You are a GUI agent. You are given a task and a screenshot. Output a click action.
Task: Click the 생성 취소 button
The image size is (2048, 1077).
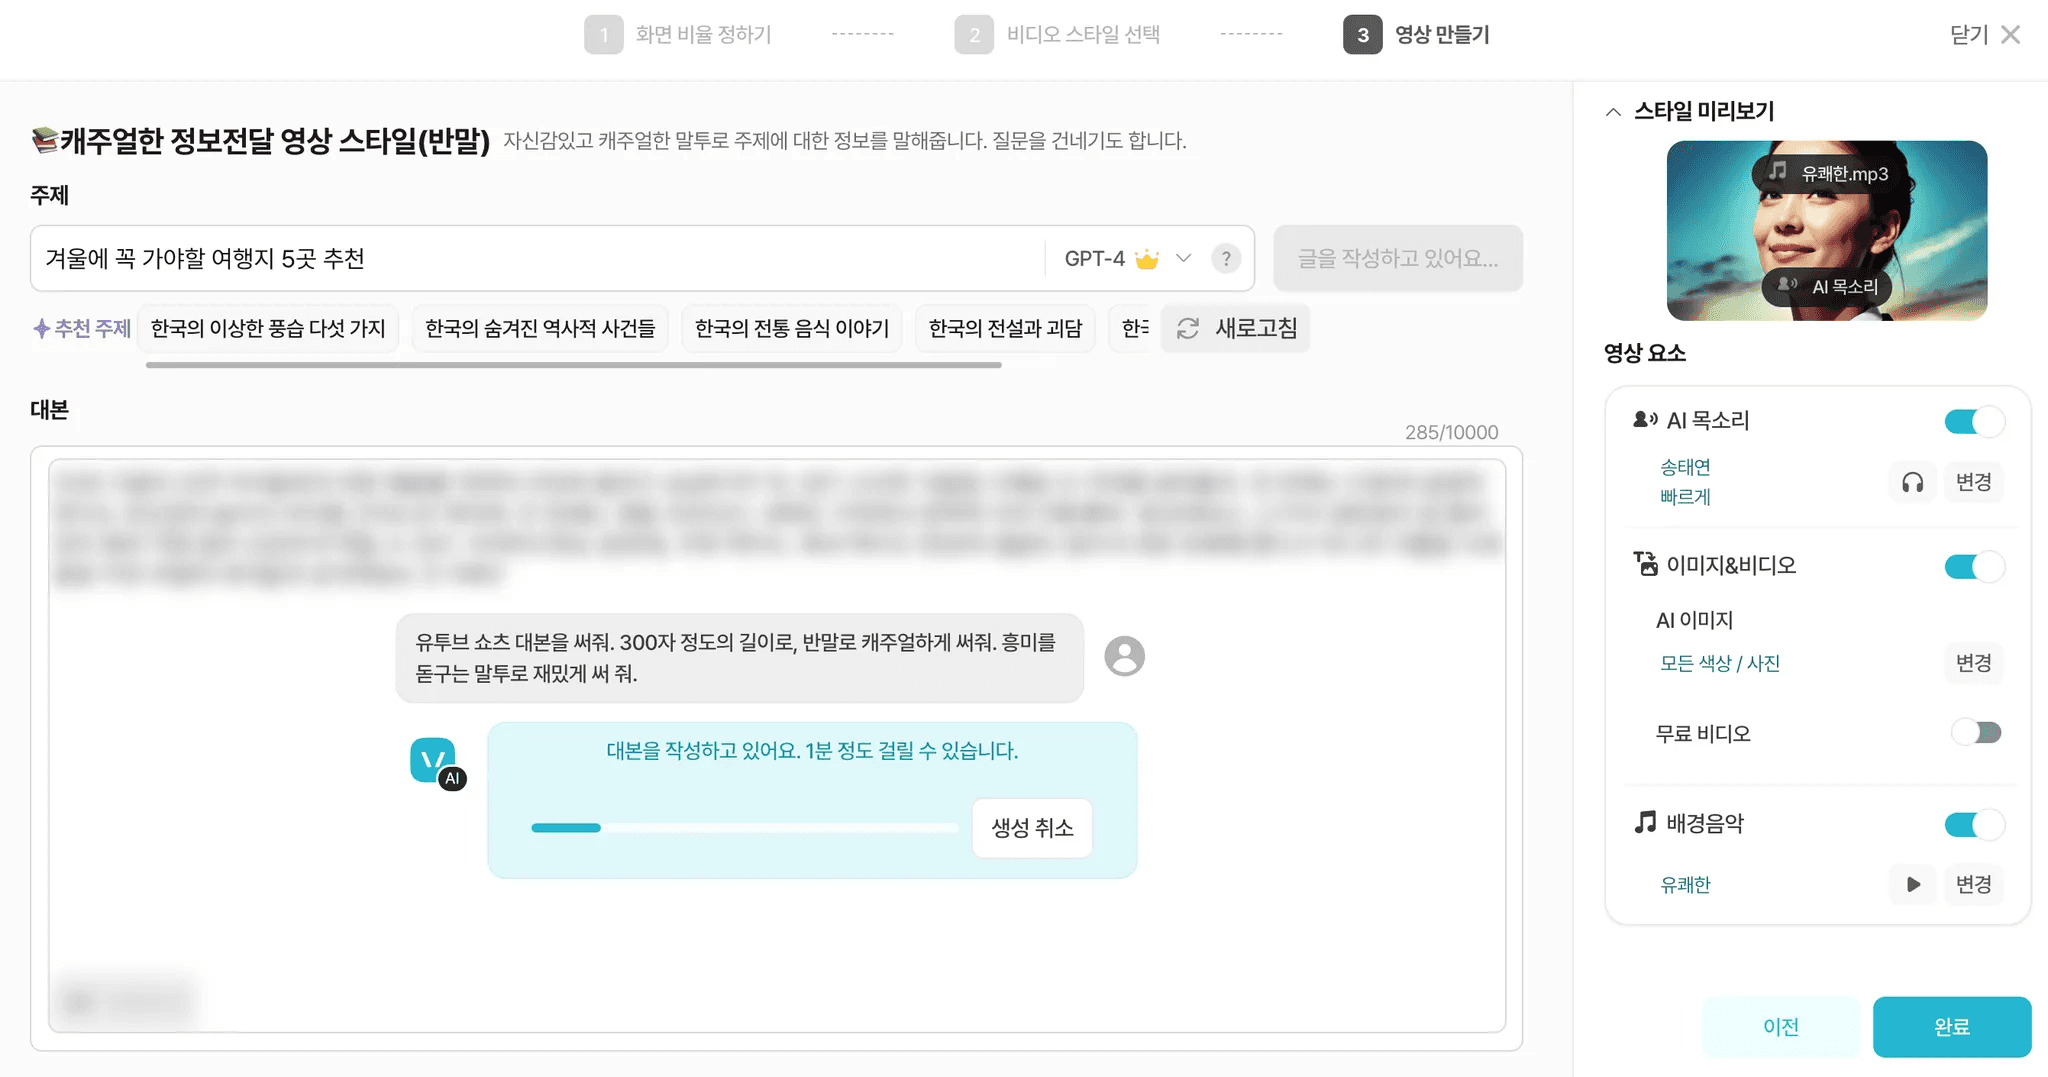1032,827
